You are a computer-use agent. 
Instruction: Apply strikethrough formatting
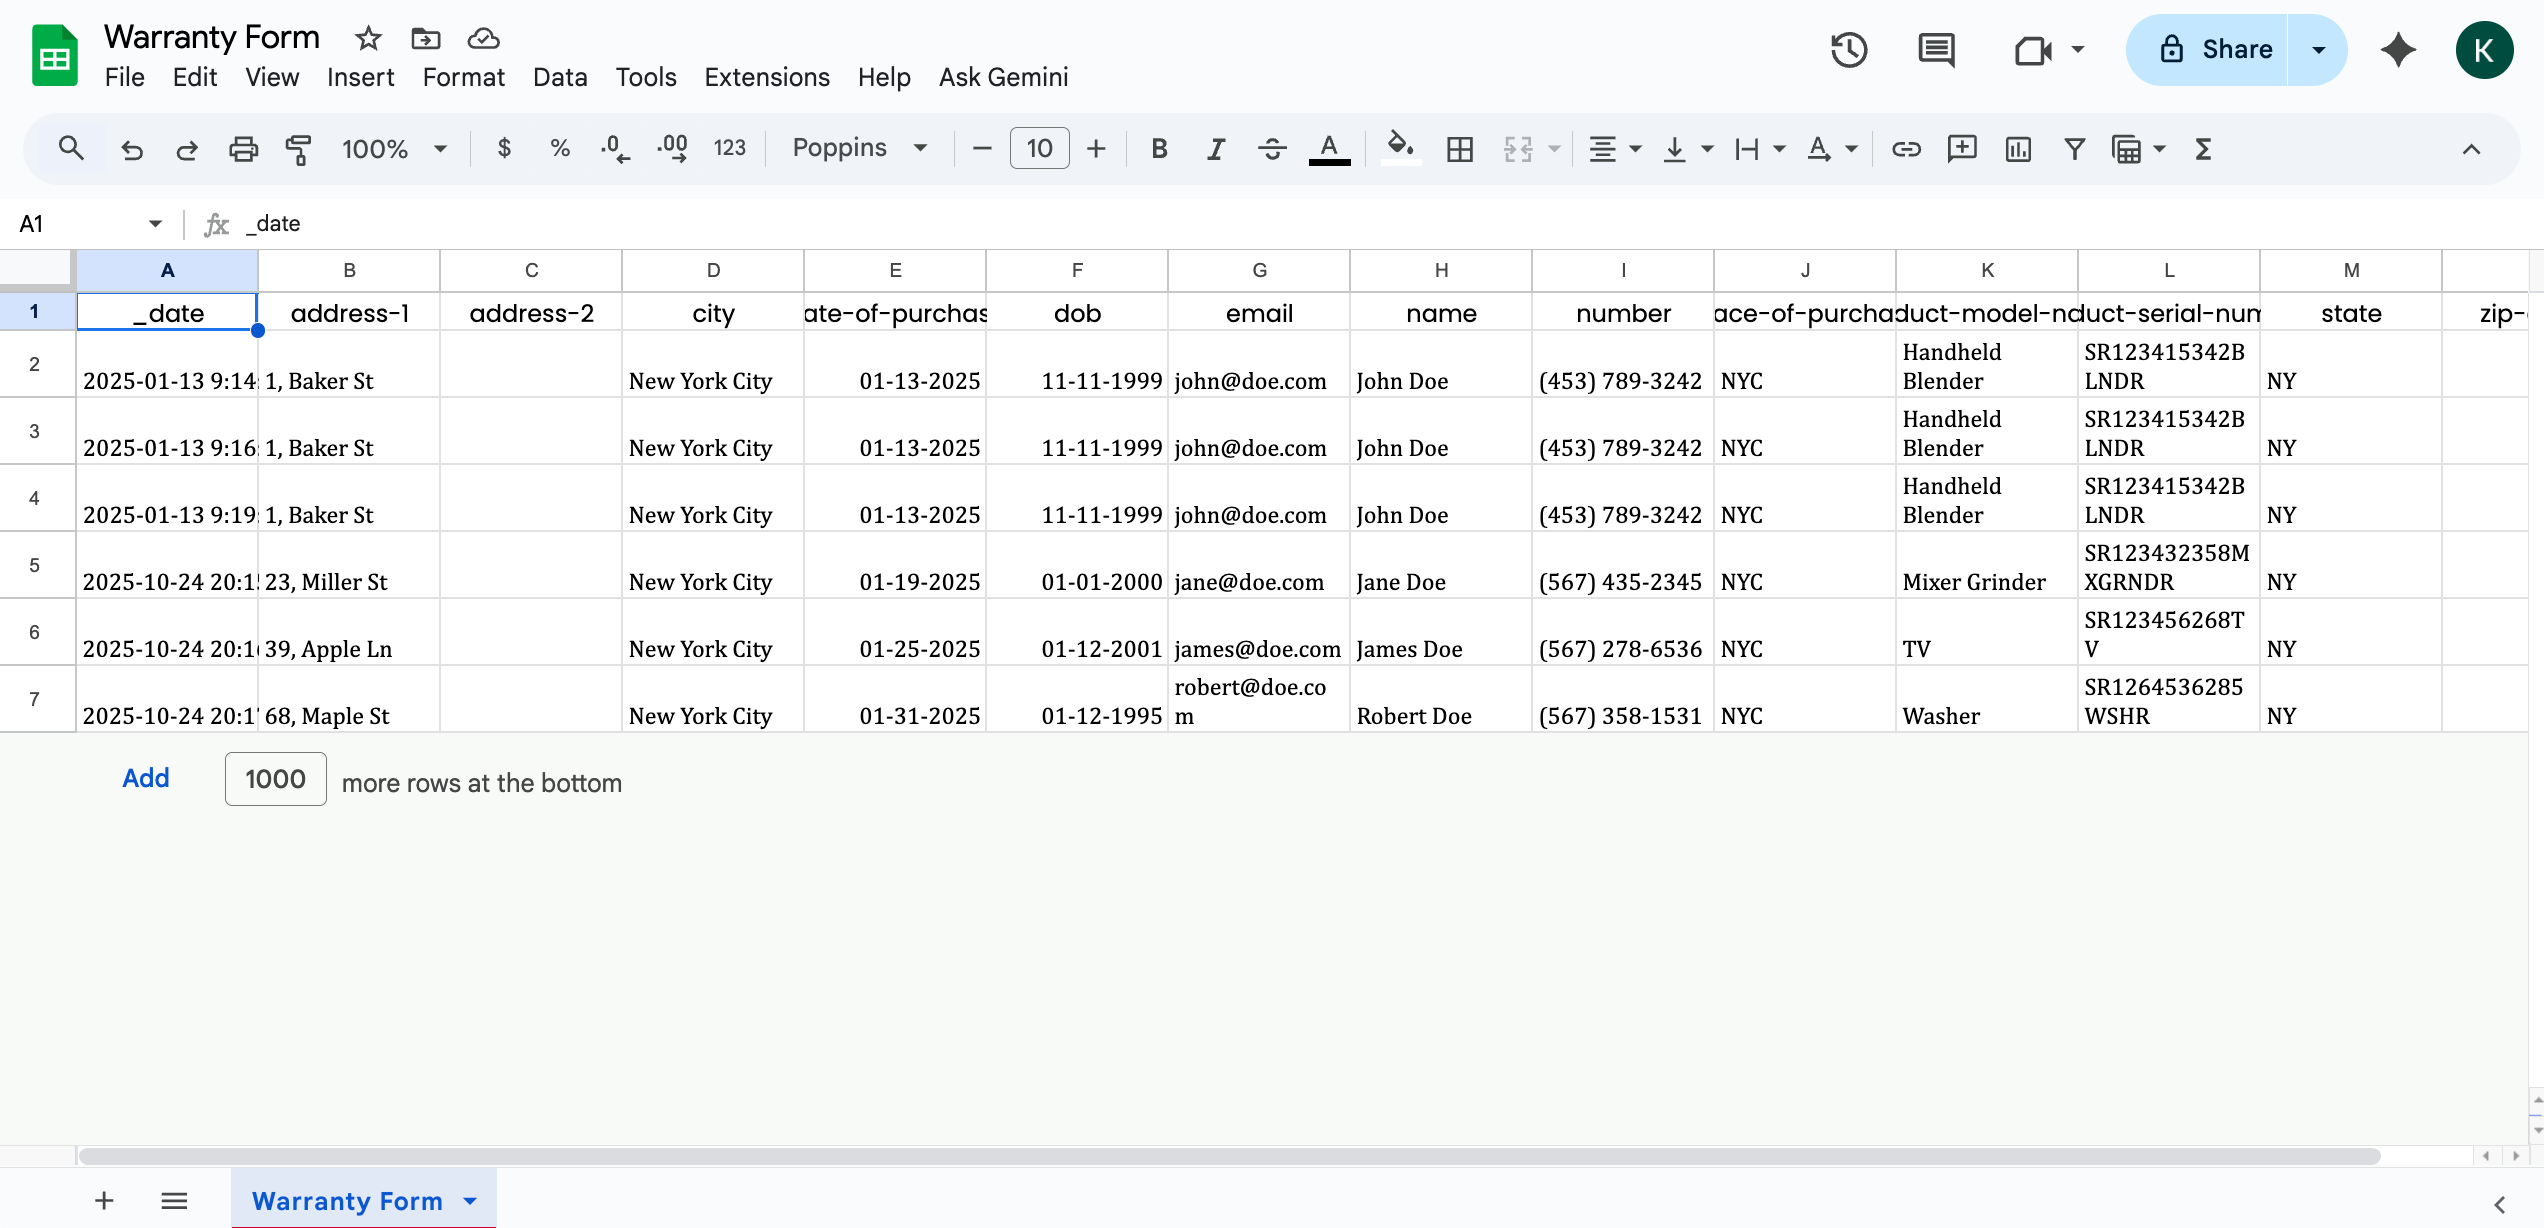pos(1272,148)
